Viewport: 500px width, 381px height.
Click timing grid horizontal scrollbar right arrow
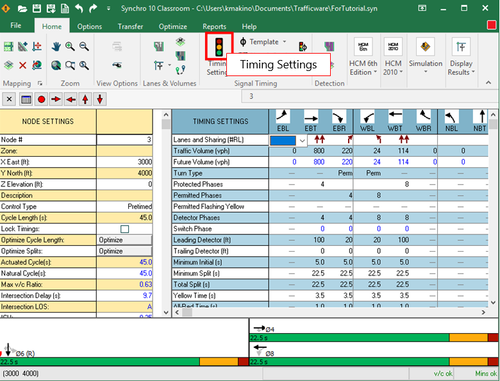483,312
